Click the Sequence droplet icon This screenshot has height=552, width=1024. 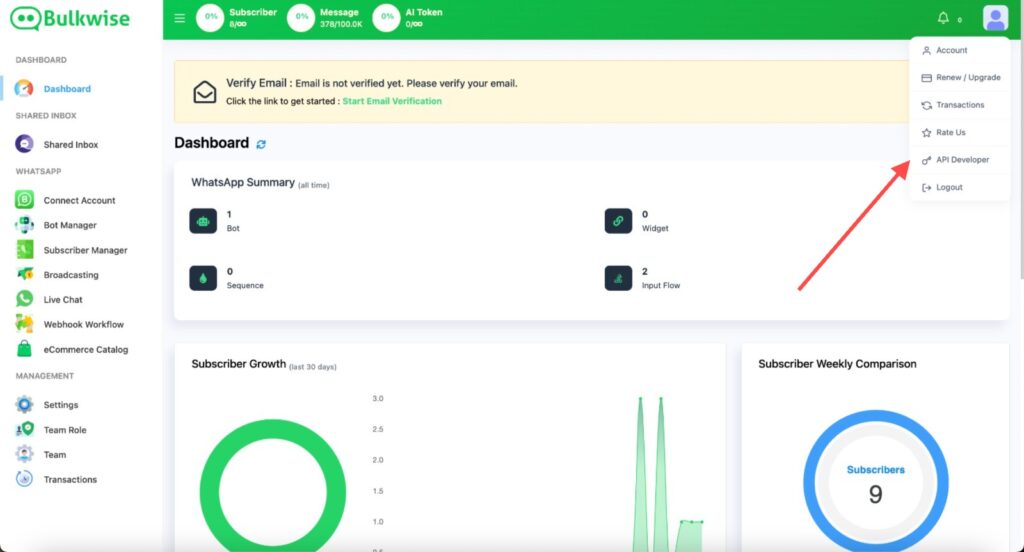coord(203,278)
